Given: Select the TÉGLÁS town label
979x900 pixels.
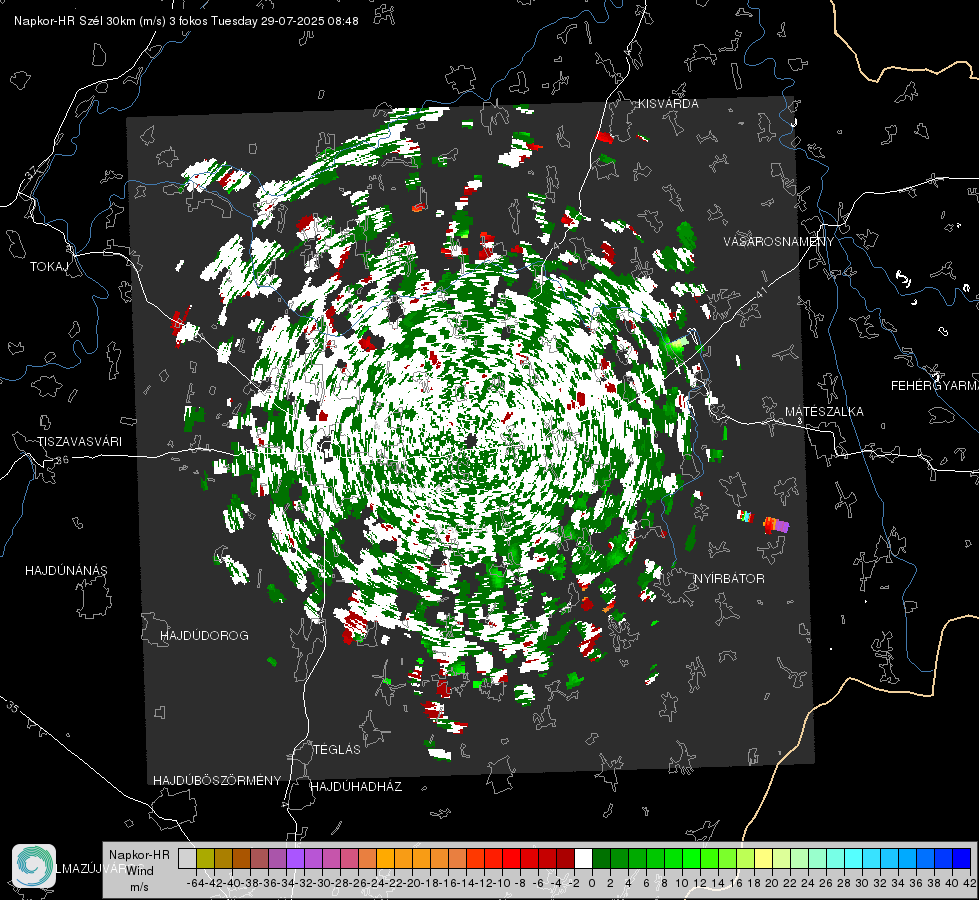Looking at the screenshot, I should (x=337, y=749).
